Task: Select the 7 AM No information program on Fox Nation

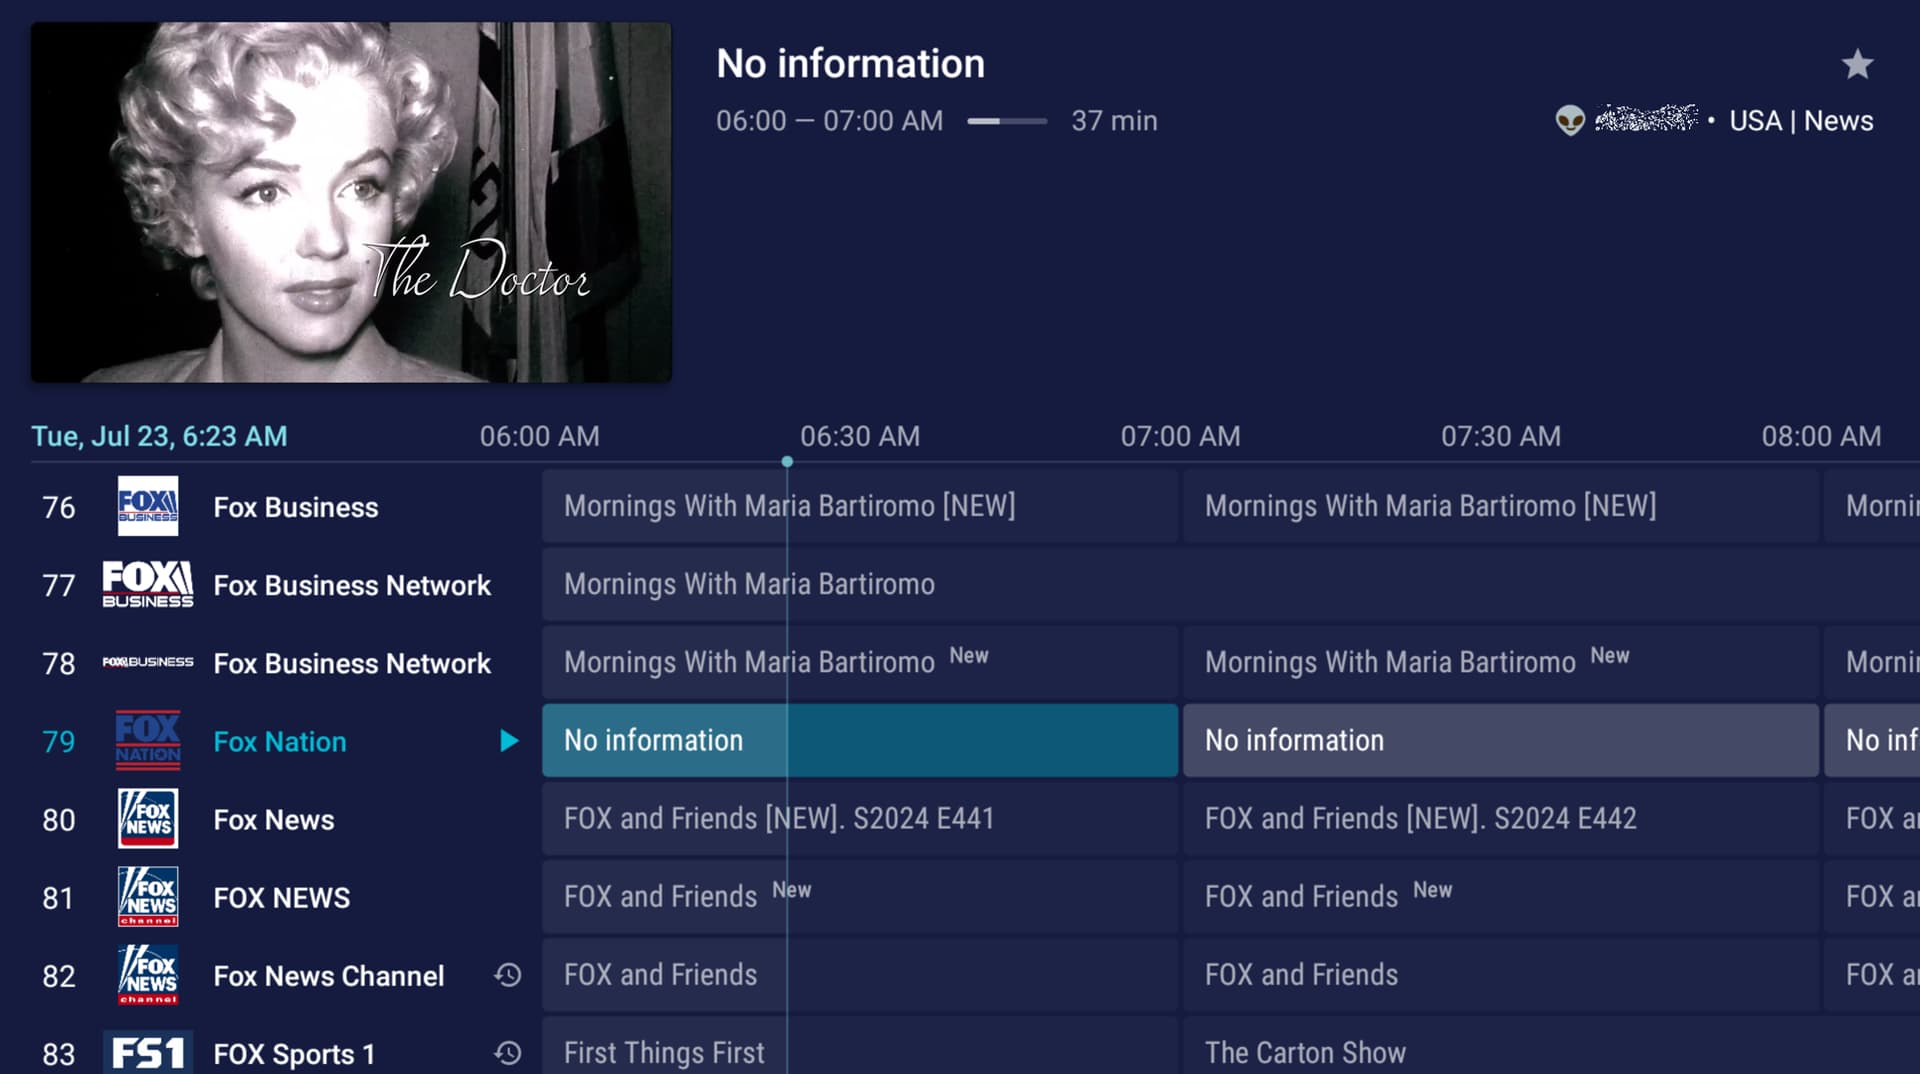Action: coord(1501,740)
